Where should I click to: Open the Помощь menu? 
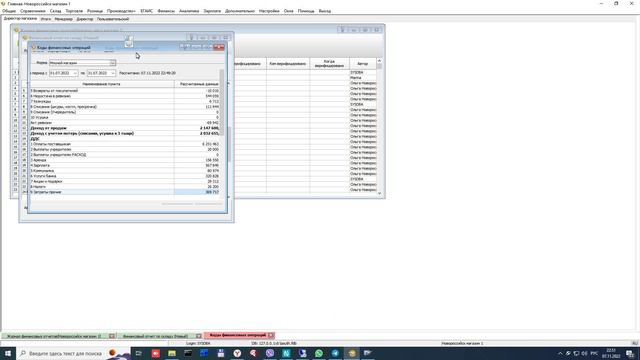306,11
